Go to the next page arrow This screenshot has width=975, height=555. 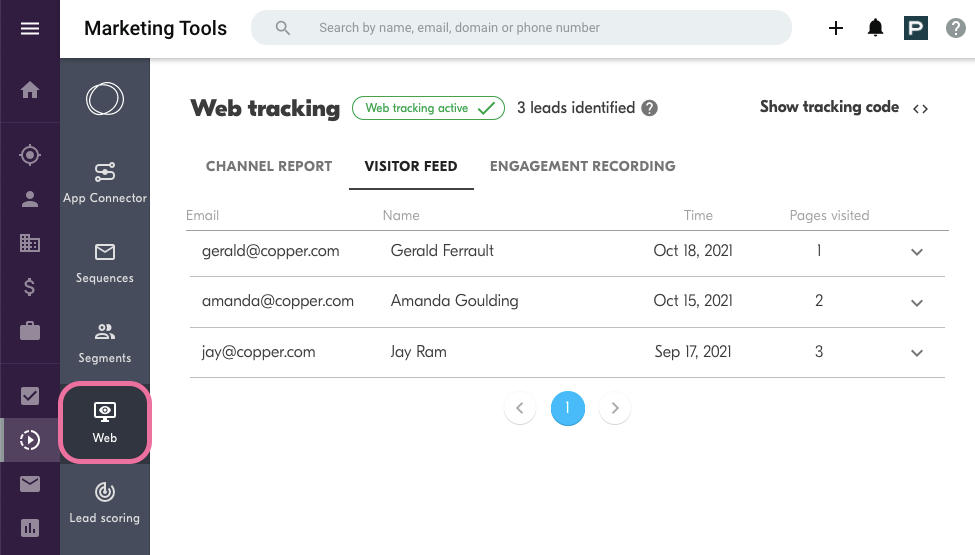coord(615,408)
